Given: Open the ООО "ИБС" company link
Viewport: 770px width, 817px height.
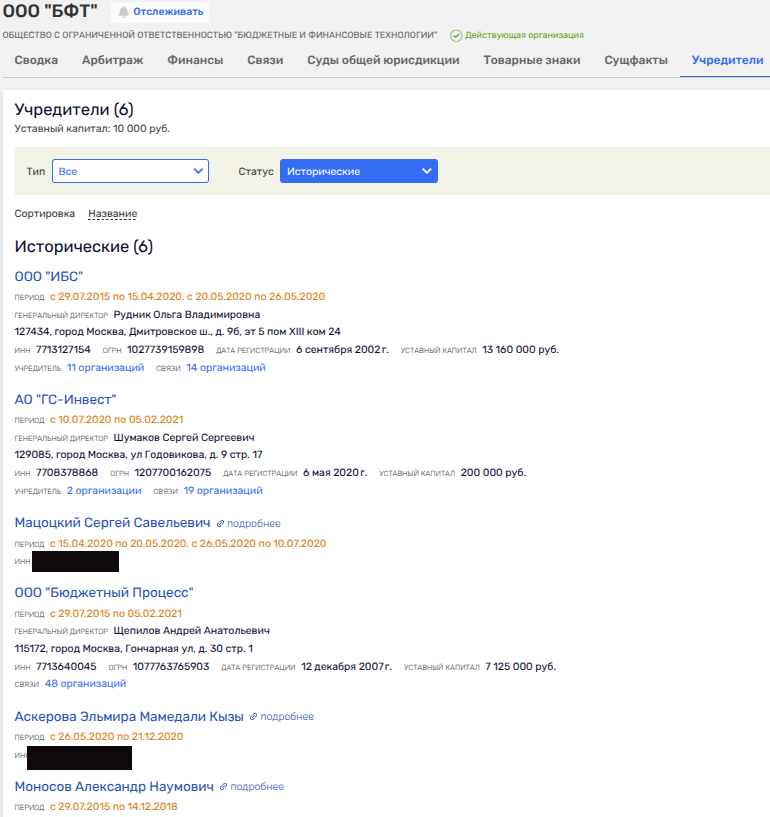Looking at the screenshot, I should tap(48, 277).
